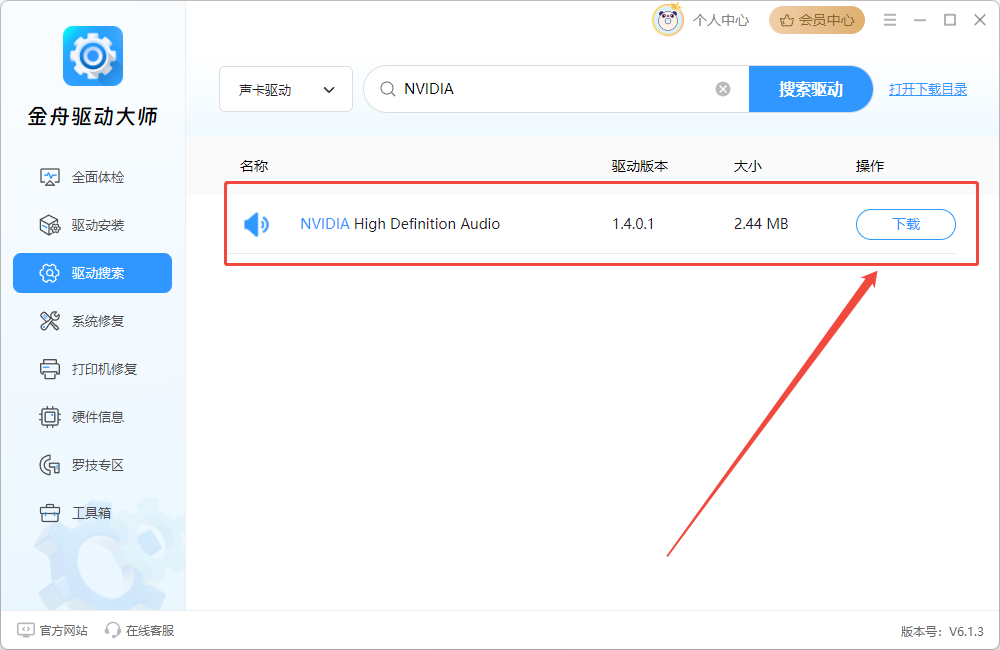This screenshot has height=650, width=1000.
Task: Open 个人中心 personal center
Action: click(x=721, y=20)
